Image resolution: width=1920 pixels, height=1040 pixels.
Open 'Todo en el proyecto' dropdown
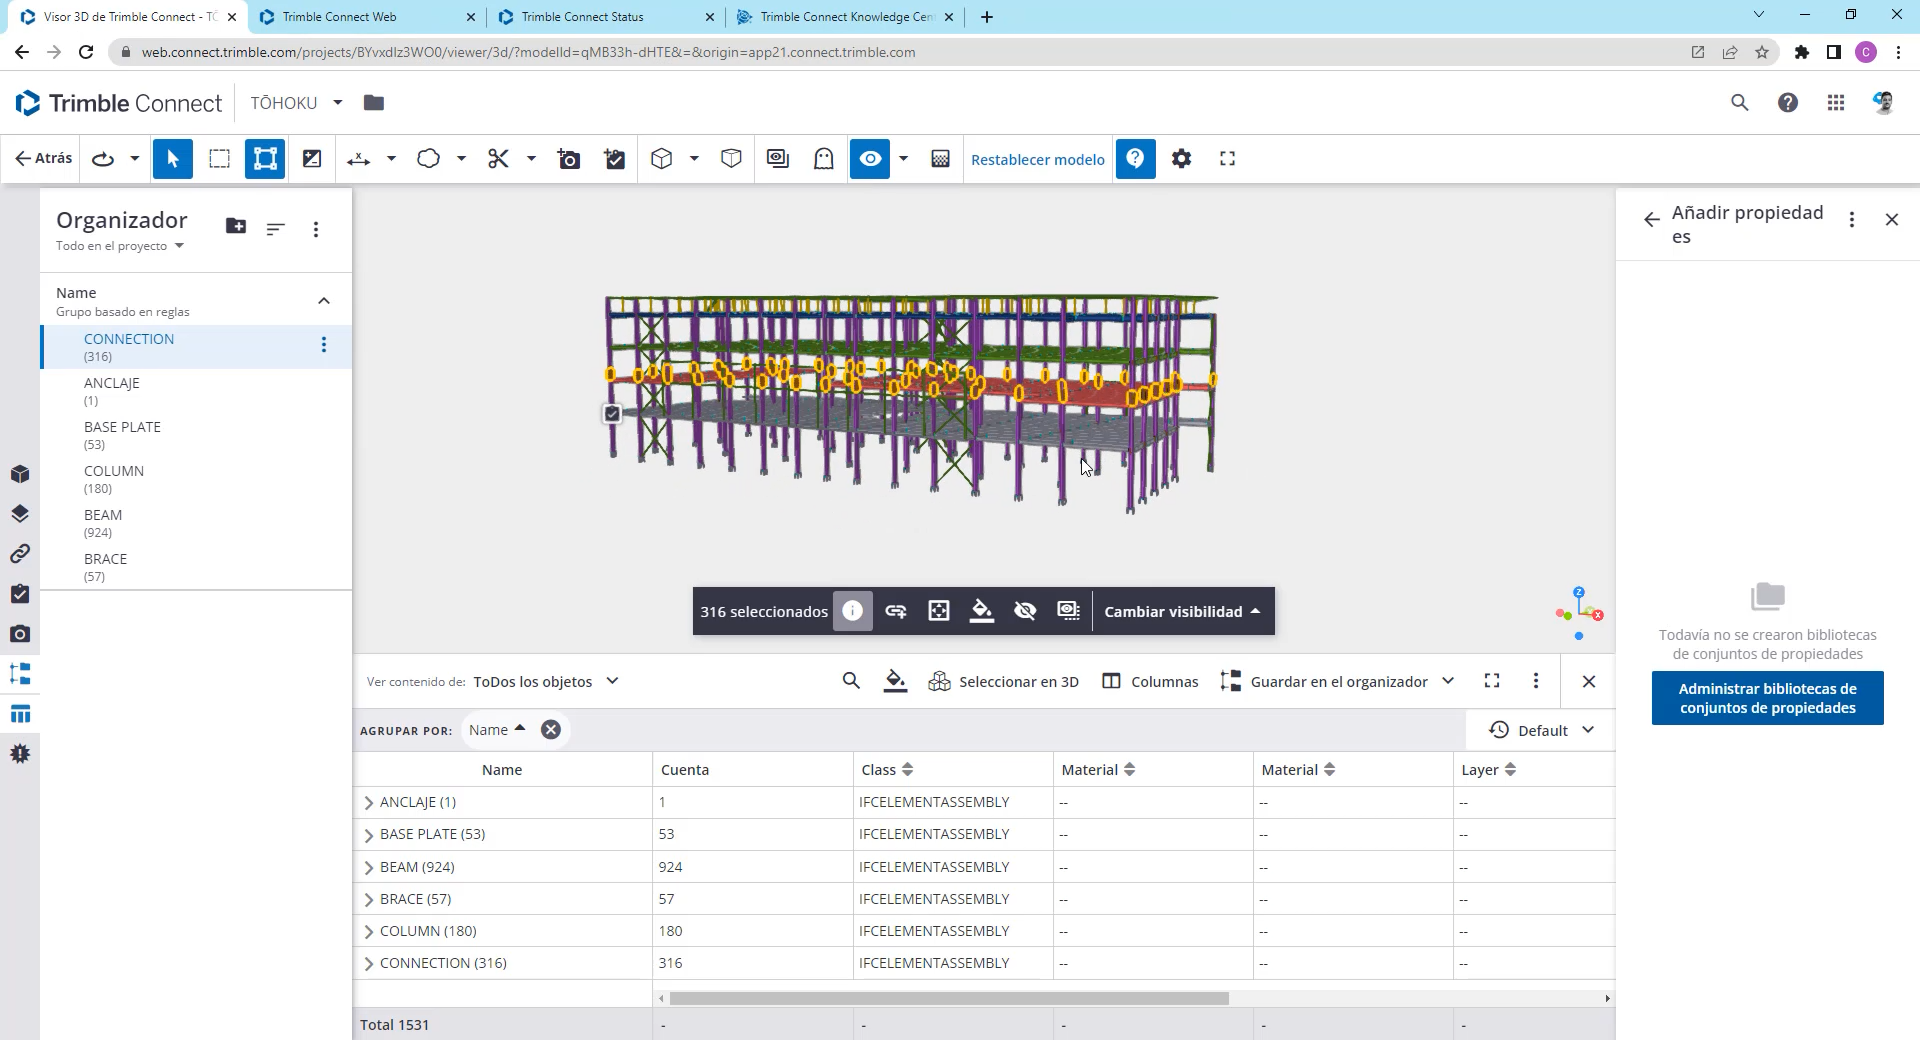(120, 246)
